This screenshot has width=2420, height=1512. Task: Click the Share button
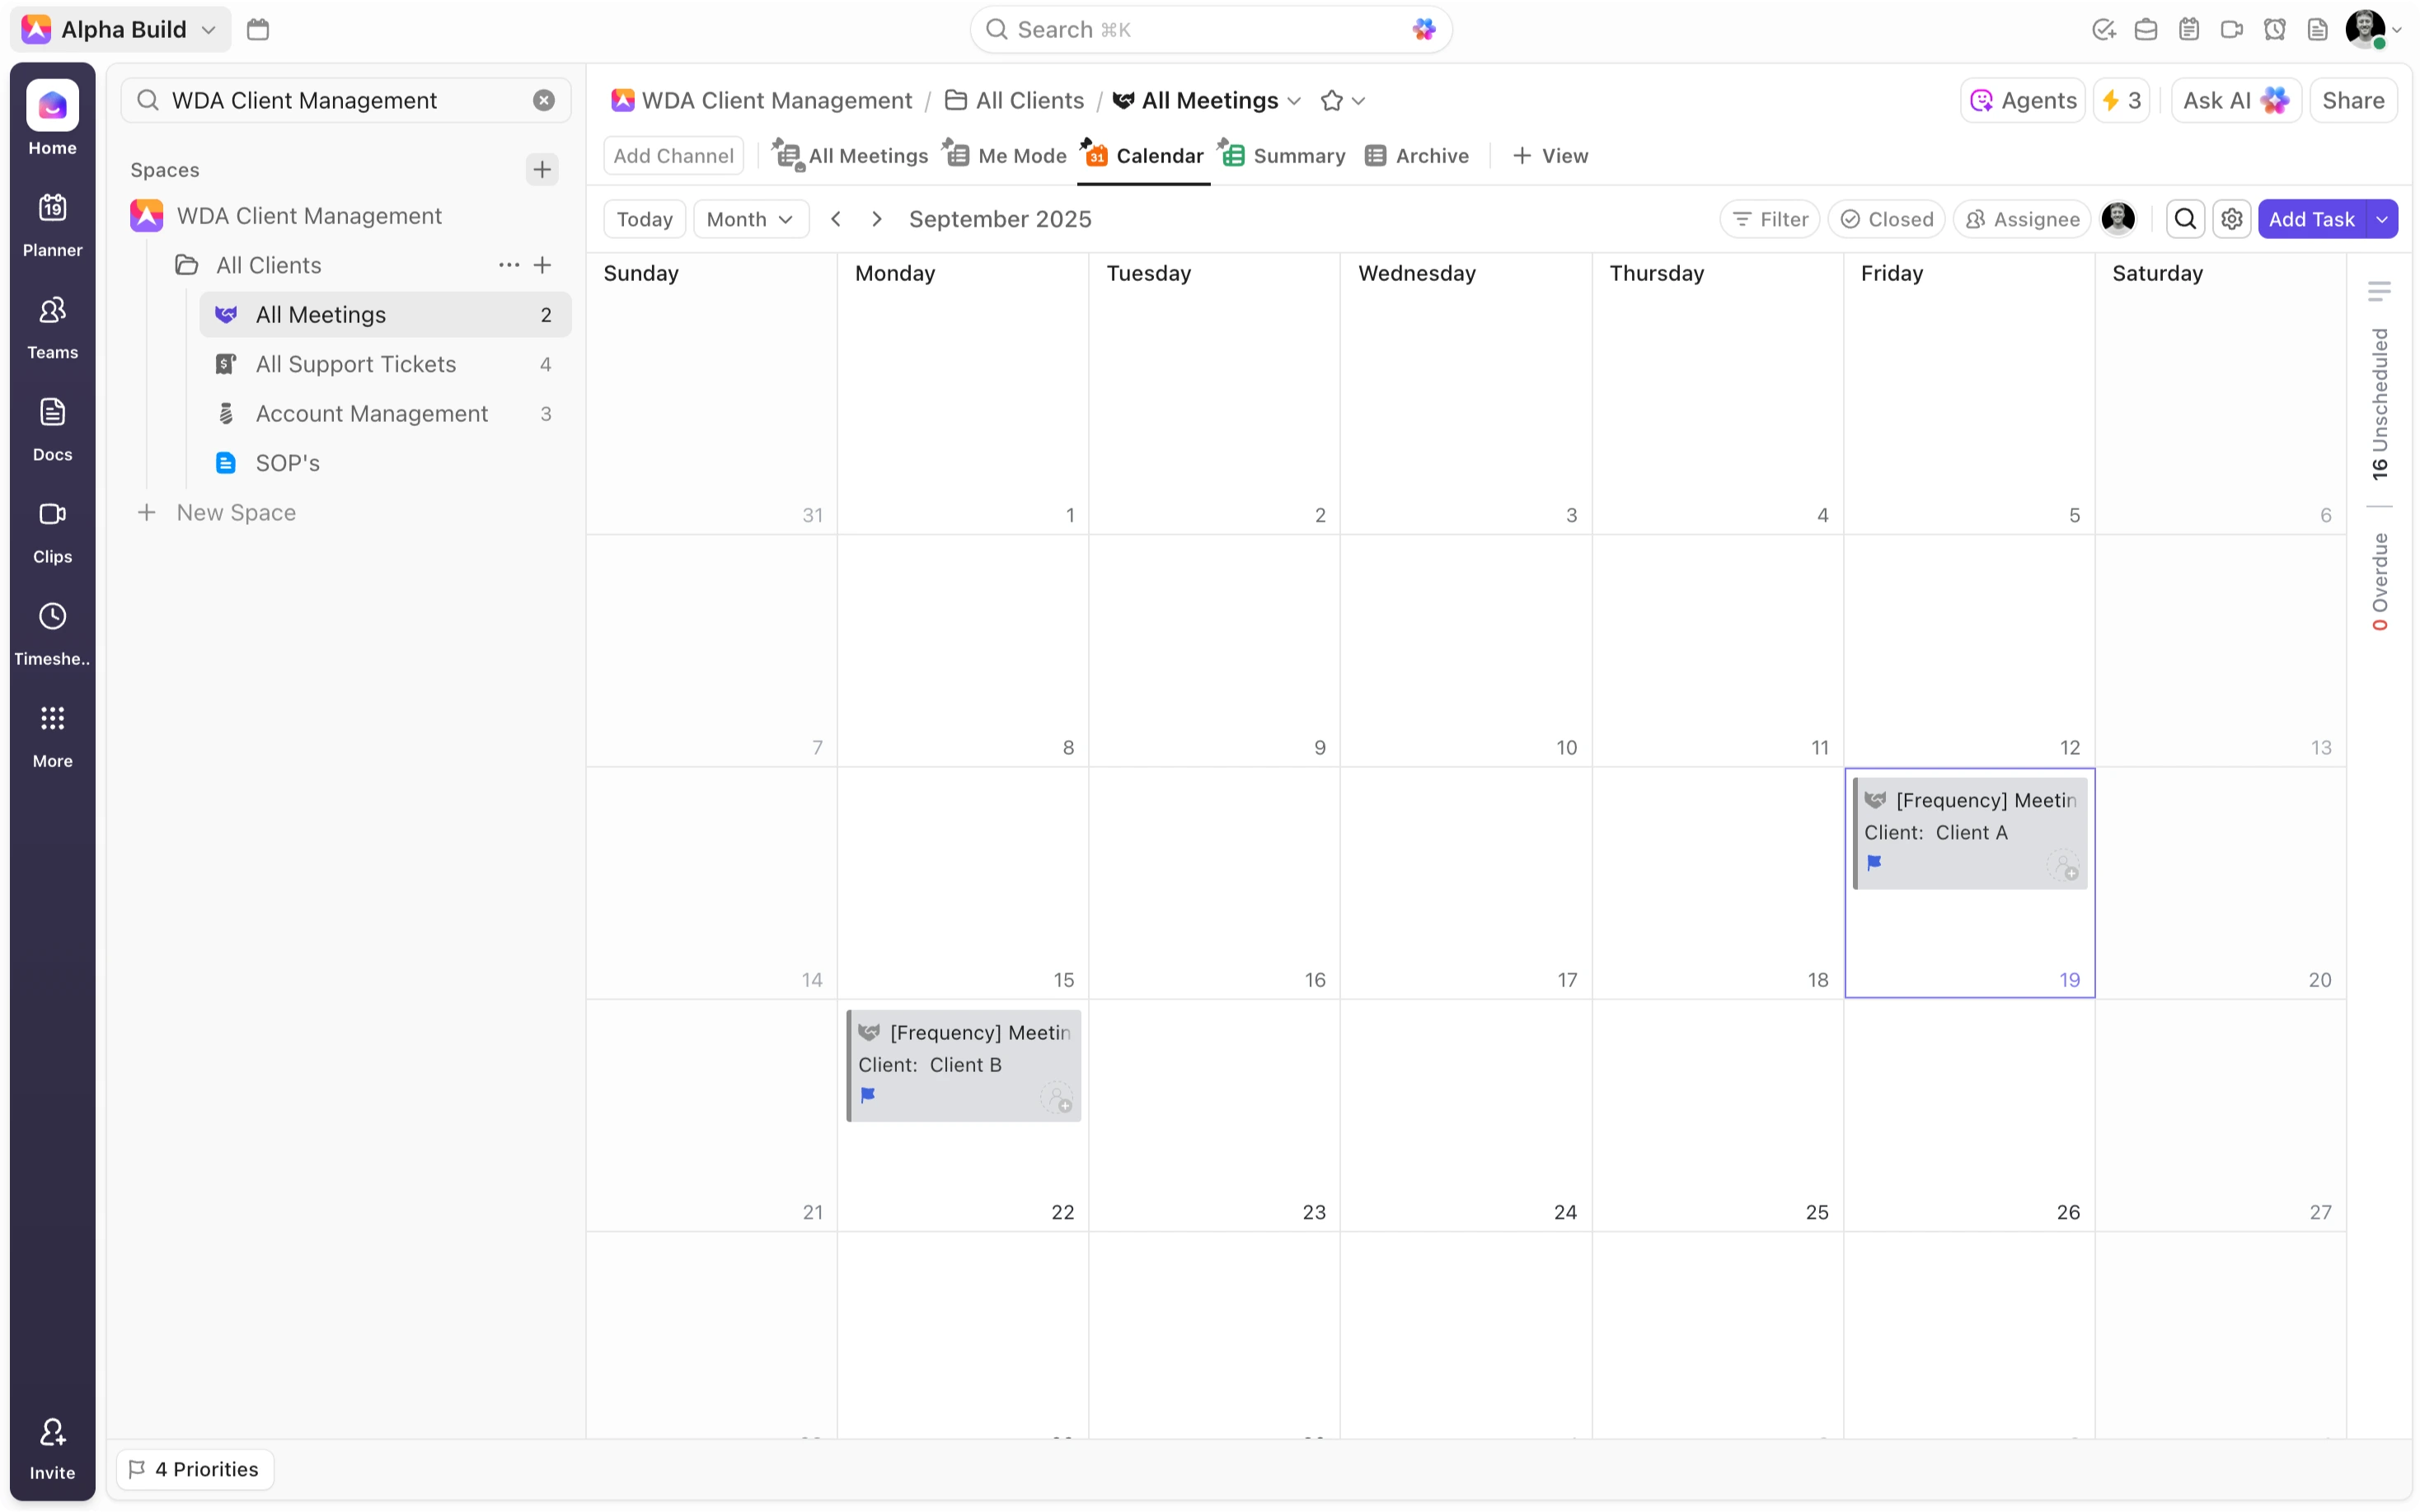tap(2353, 100)
